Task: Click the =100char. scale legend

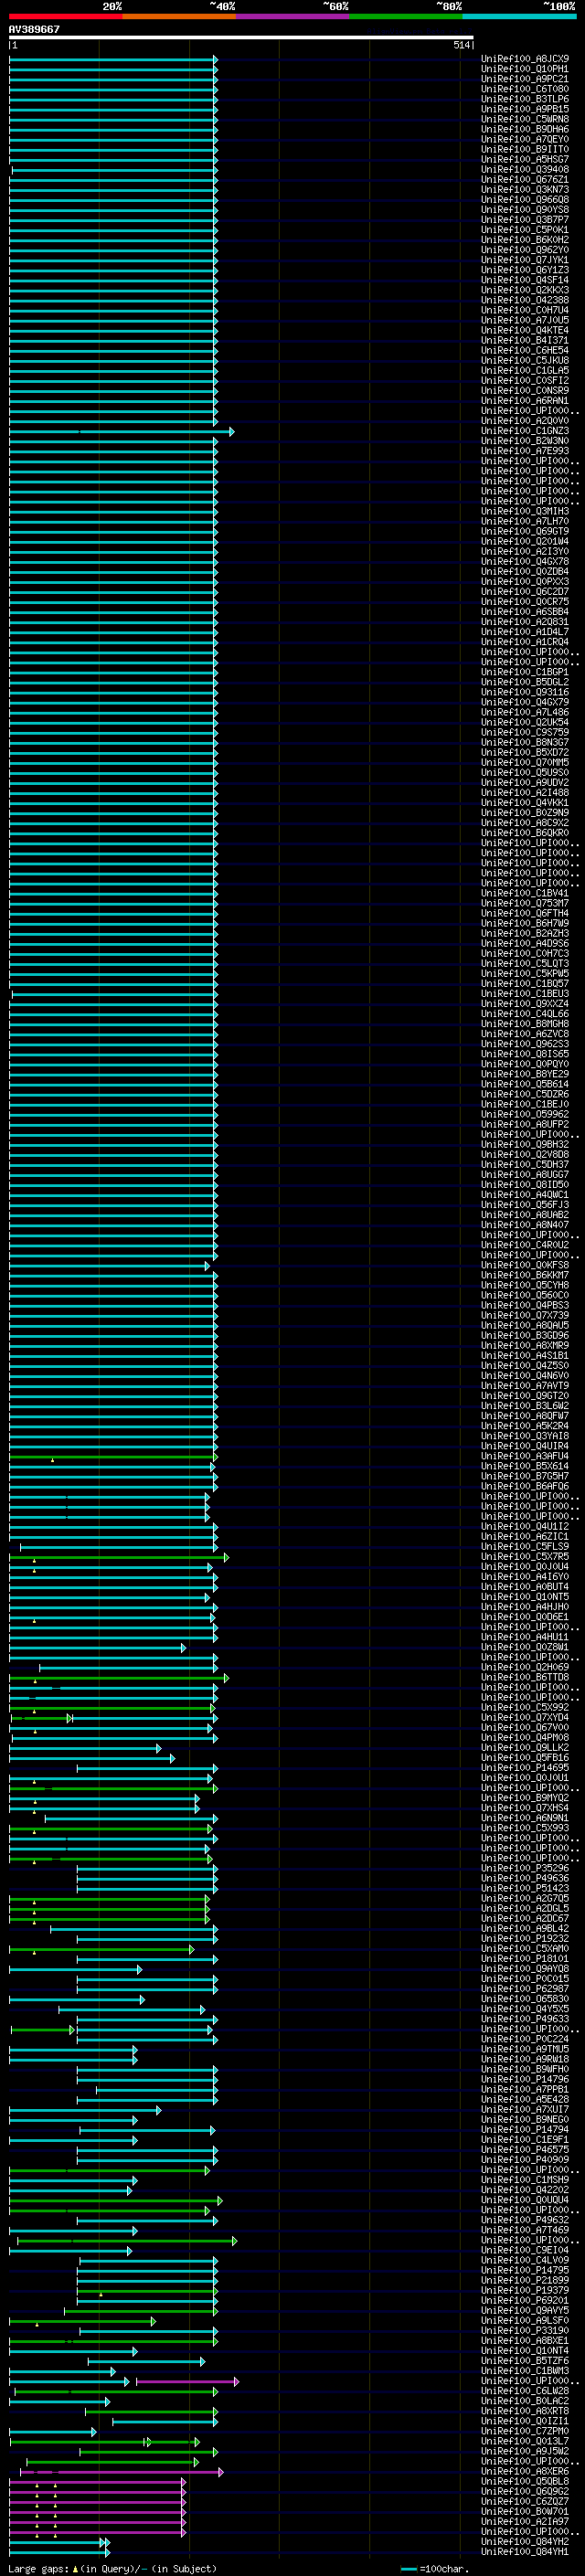Action: pyautogui.click(x=436, y=2569)
